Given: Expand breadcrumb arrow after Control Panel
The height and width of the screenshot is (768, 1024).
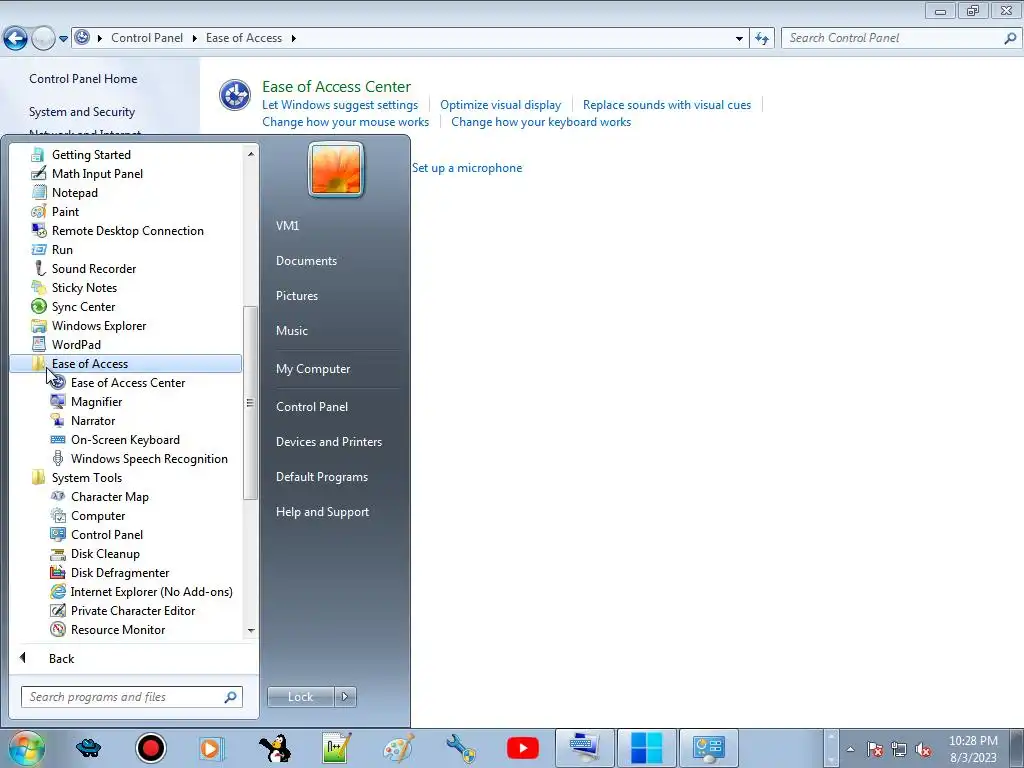Looking at the screenshot, I should [195, 39].
